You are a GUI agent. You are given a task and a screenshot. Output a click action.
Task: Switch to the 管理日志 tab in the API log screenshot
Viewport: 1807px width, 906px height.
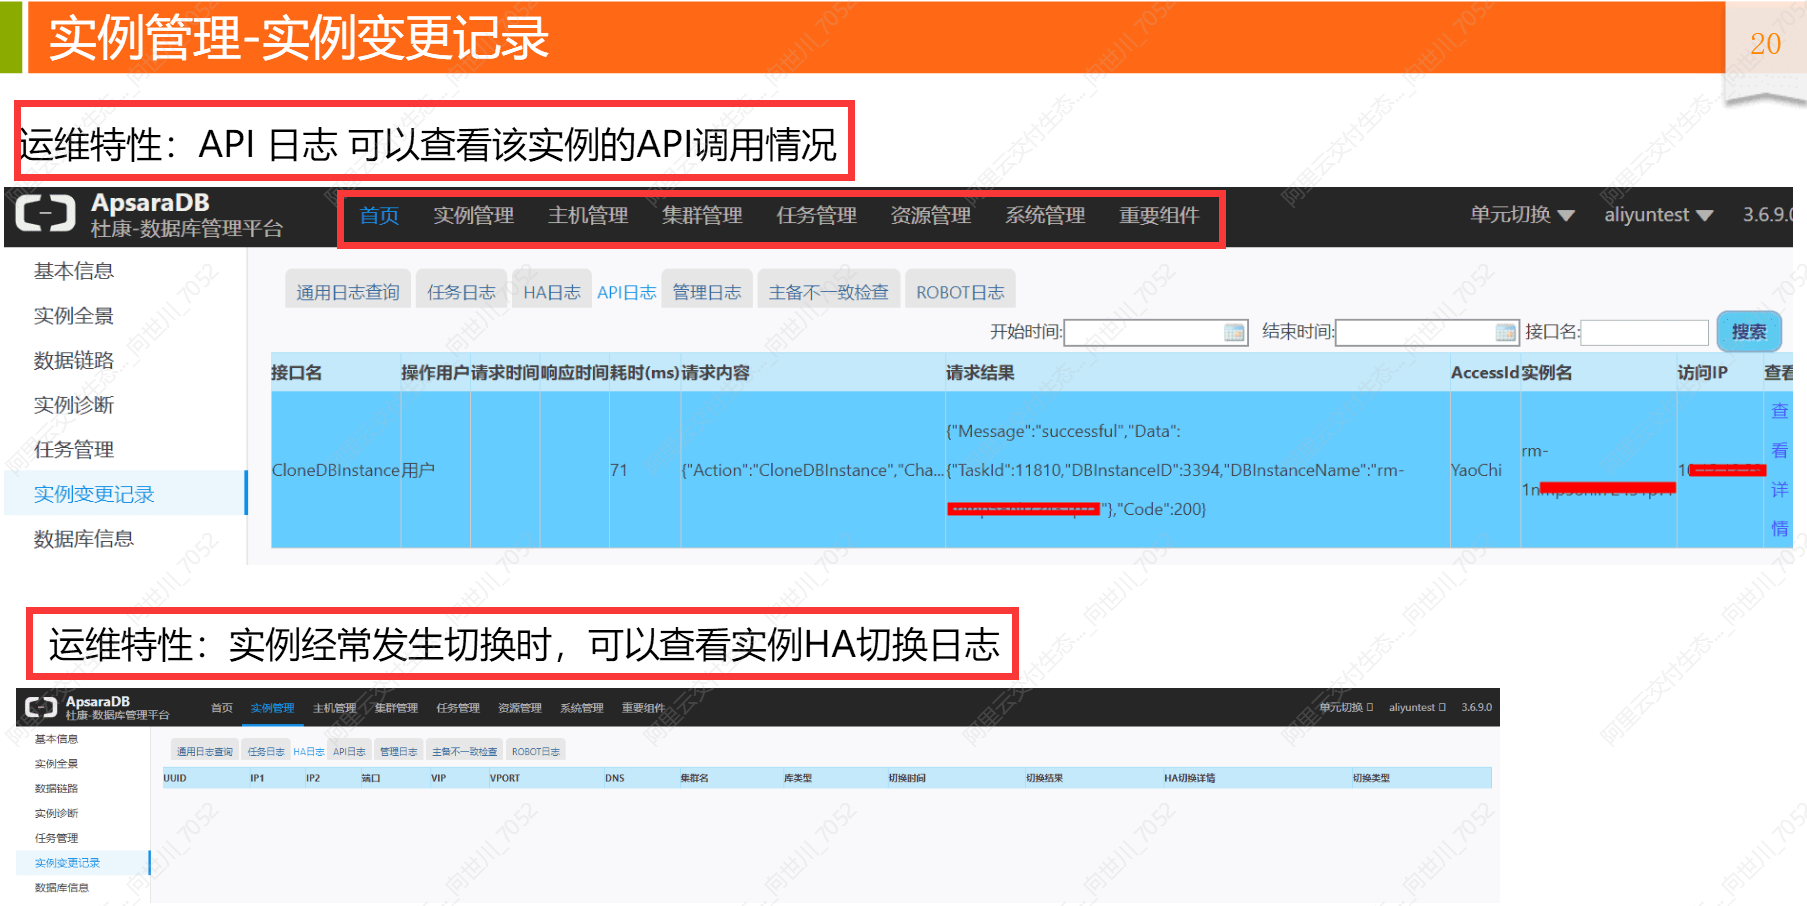pyautogui.click(x=707, y=291)
